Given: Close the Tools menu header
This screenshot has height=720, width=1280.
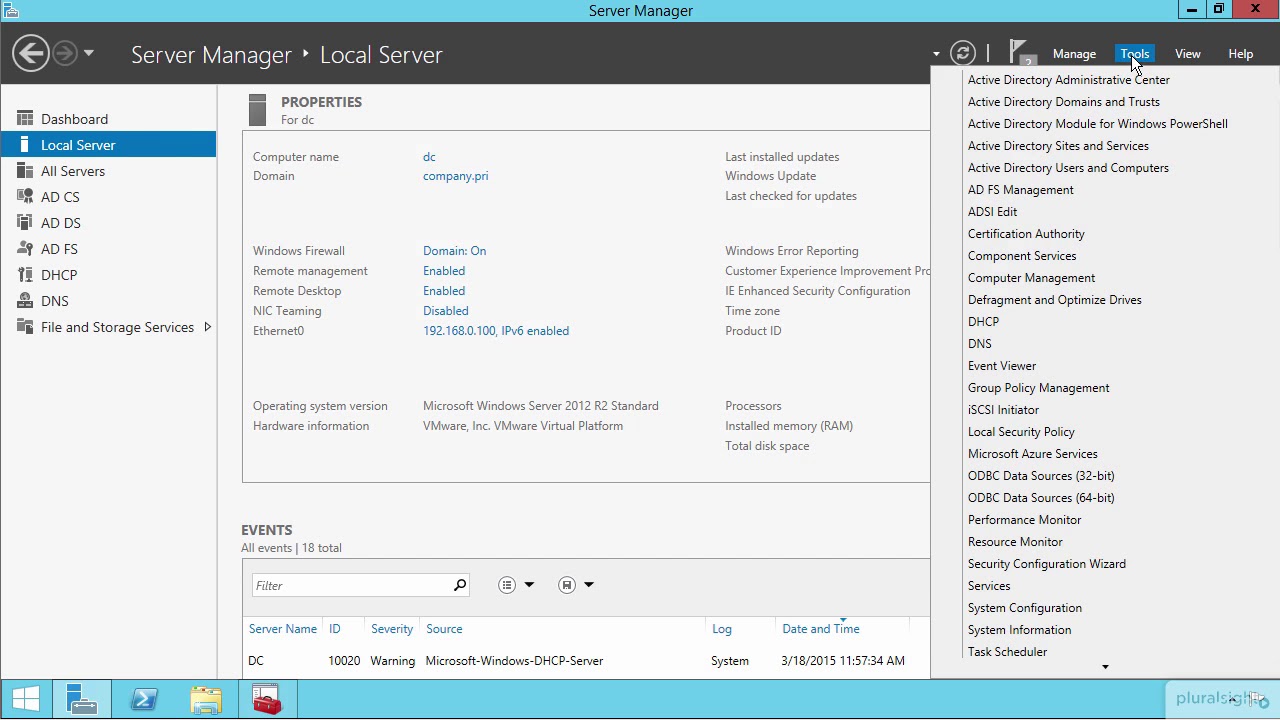Looking at the screenshot, I should [1135, 54].
